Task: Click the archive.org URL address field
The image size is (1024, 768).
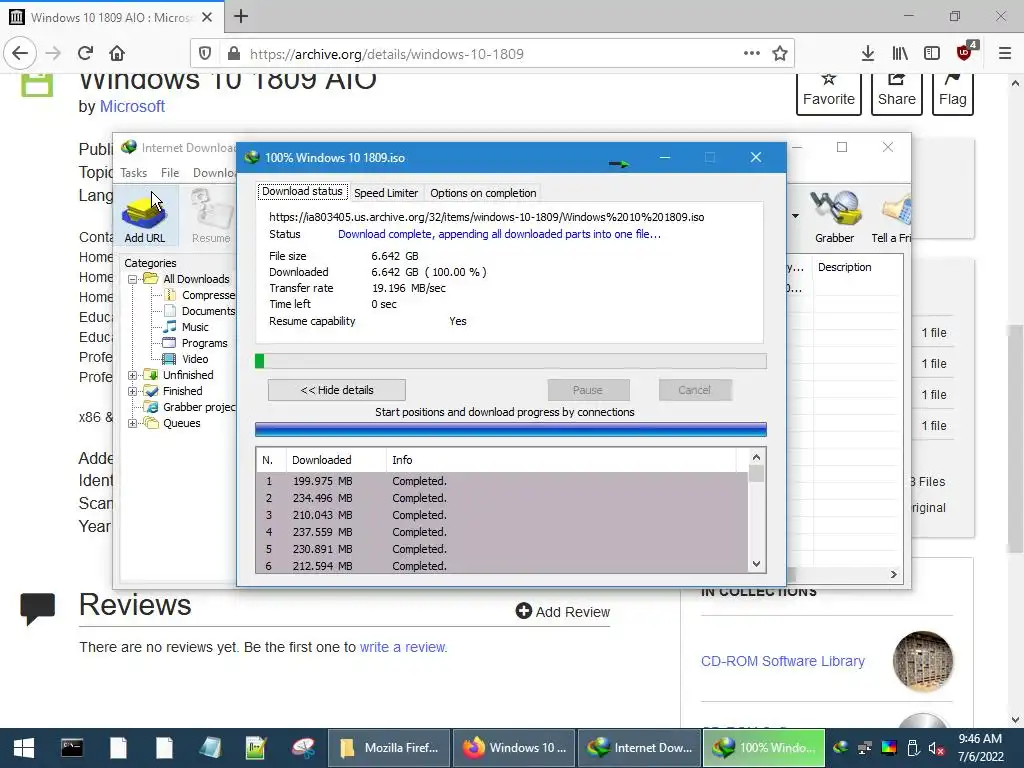Action: [x=494, y=54]
